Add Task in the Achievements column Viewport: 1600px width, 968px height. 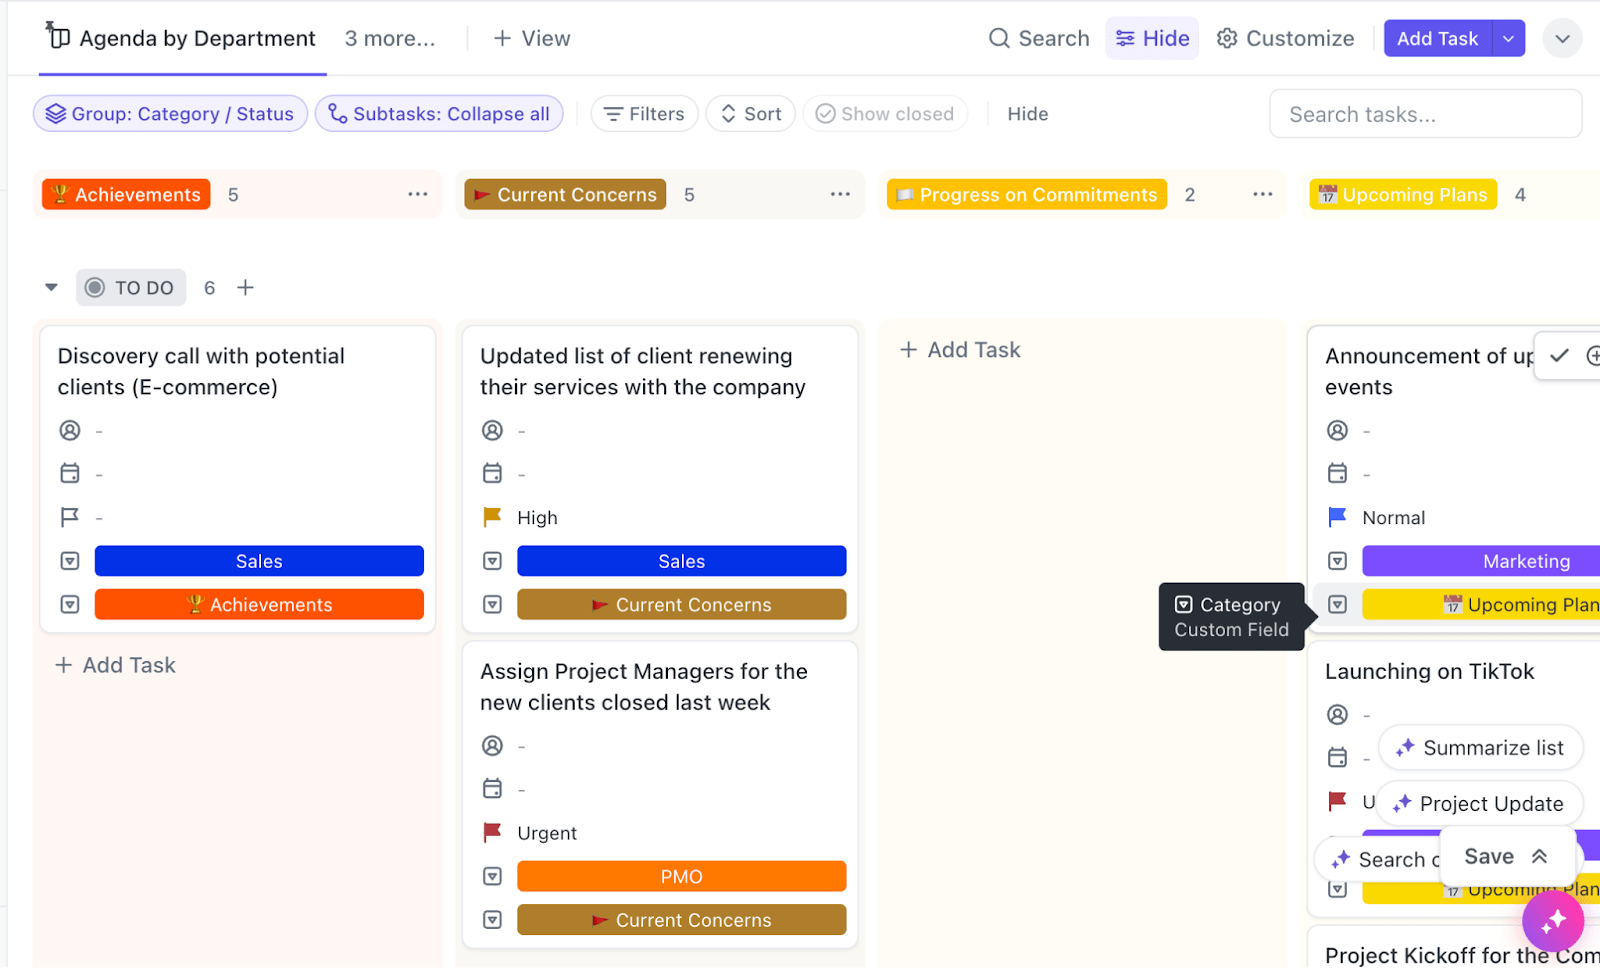coord(115,665)
